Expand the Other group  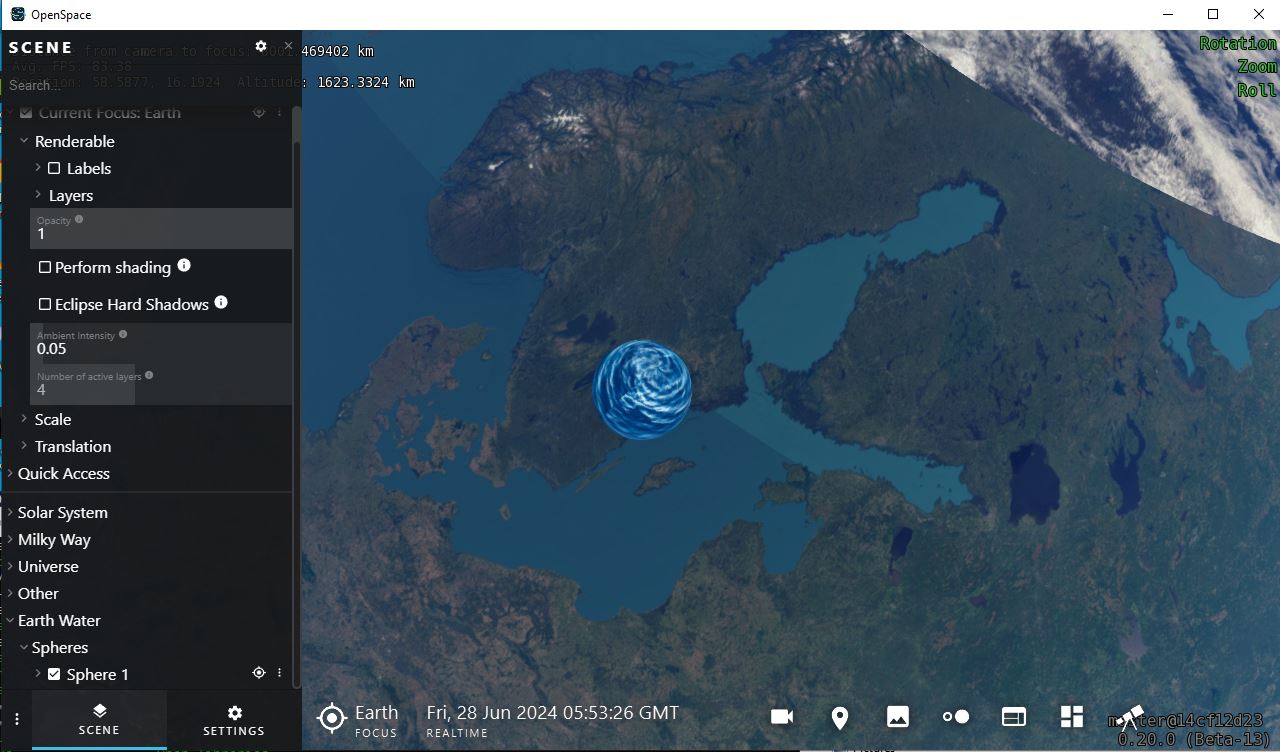(10, 593)
